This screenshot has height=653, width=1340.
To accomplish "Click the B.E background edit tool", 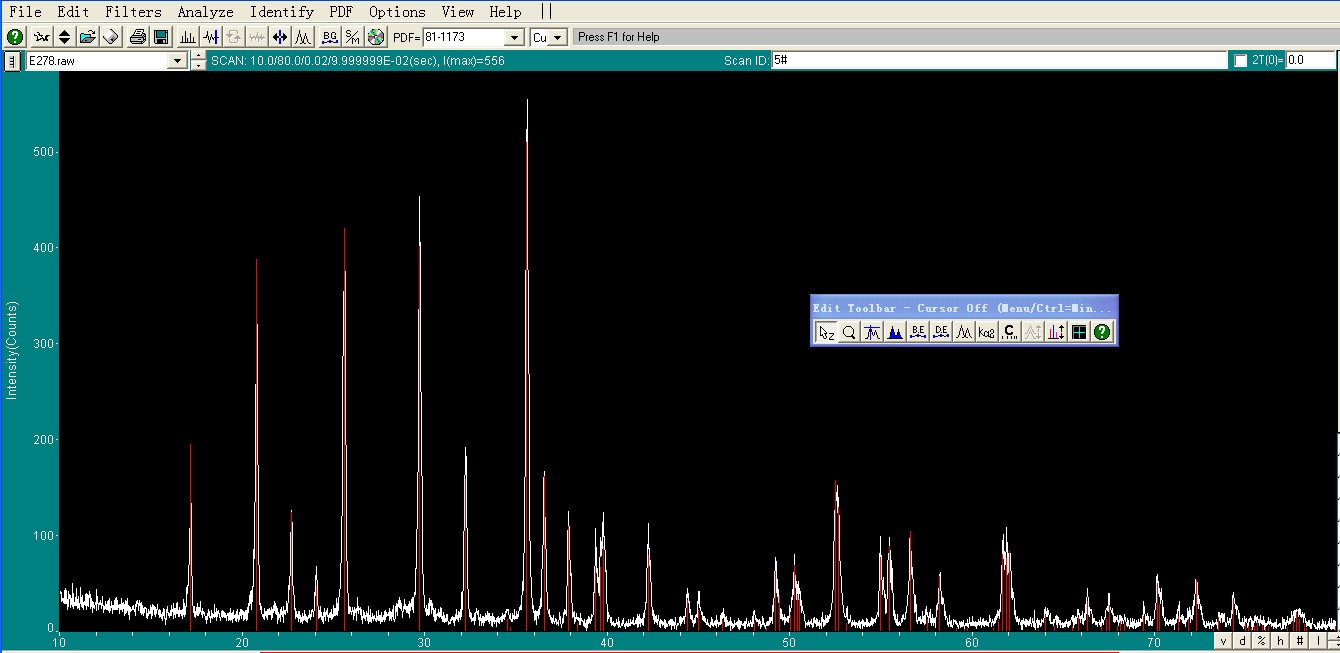I will pos(918,333).
